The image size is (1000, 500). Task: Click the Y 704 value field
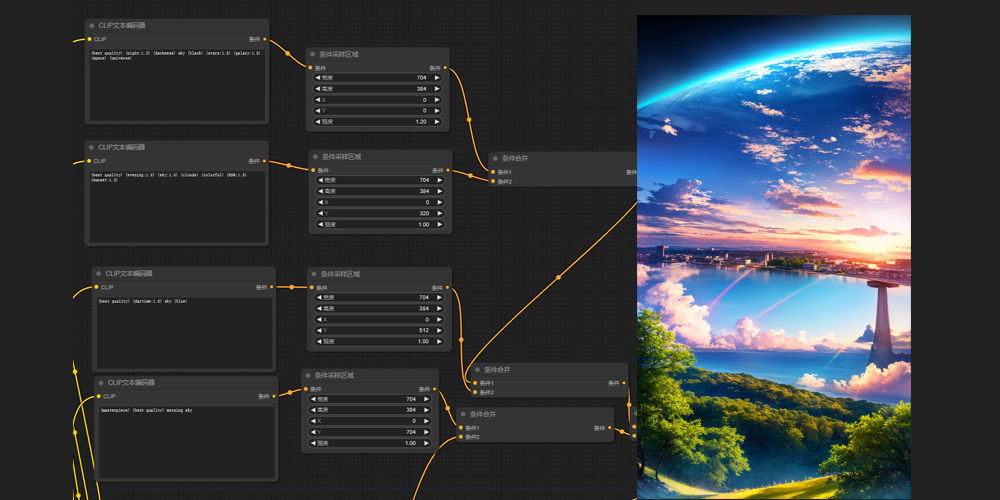point(369,432)
